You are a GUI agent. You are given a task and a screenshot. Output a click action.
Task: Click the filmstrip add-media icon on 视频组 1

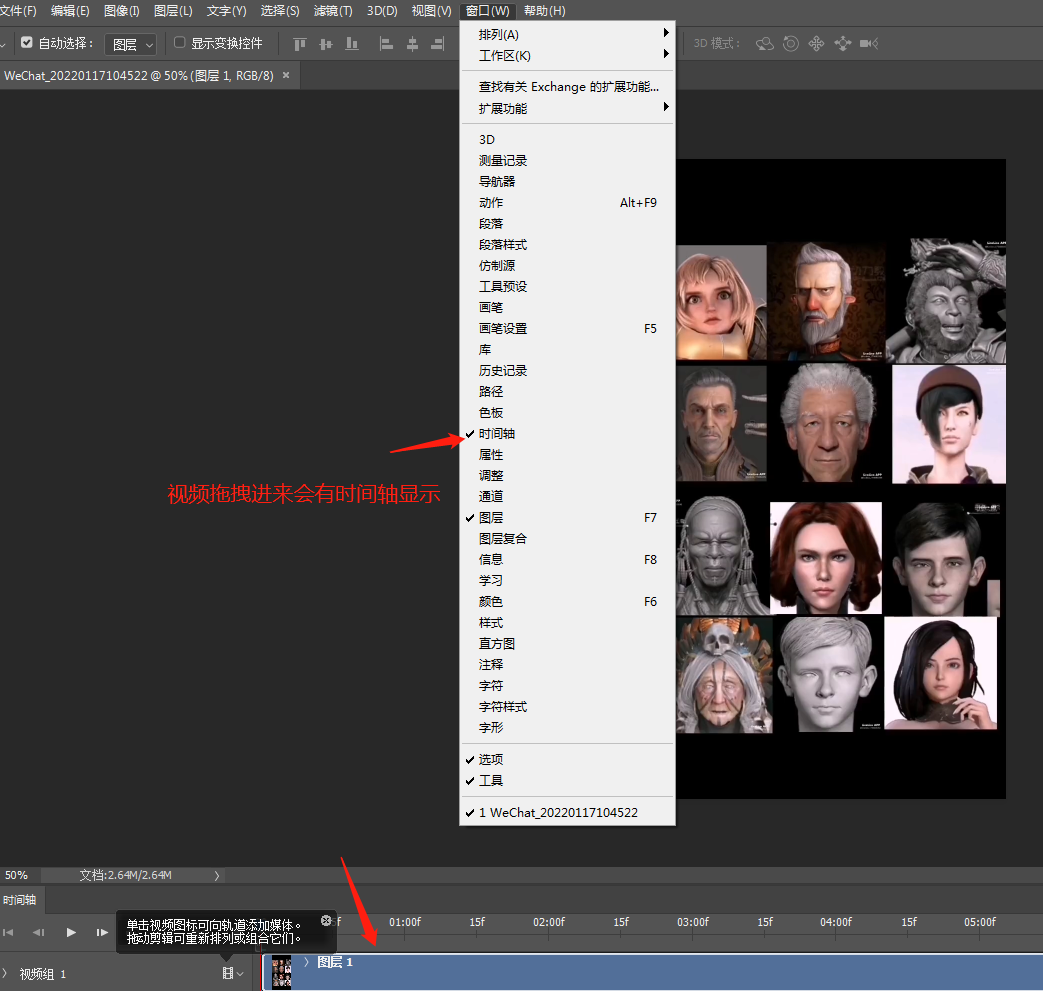(x=228, y=973)
